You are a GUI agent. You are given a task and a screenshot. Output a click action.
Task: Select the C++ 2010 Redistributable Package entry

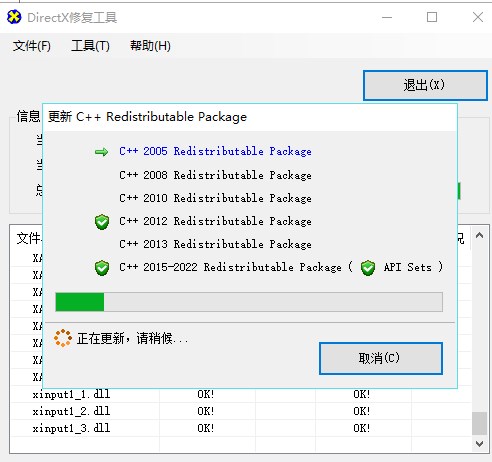[x=215, y=198]
